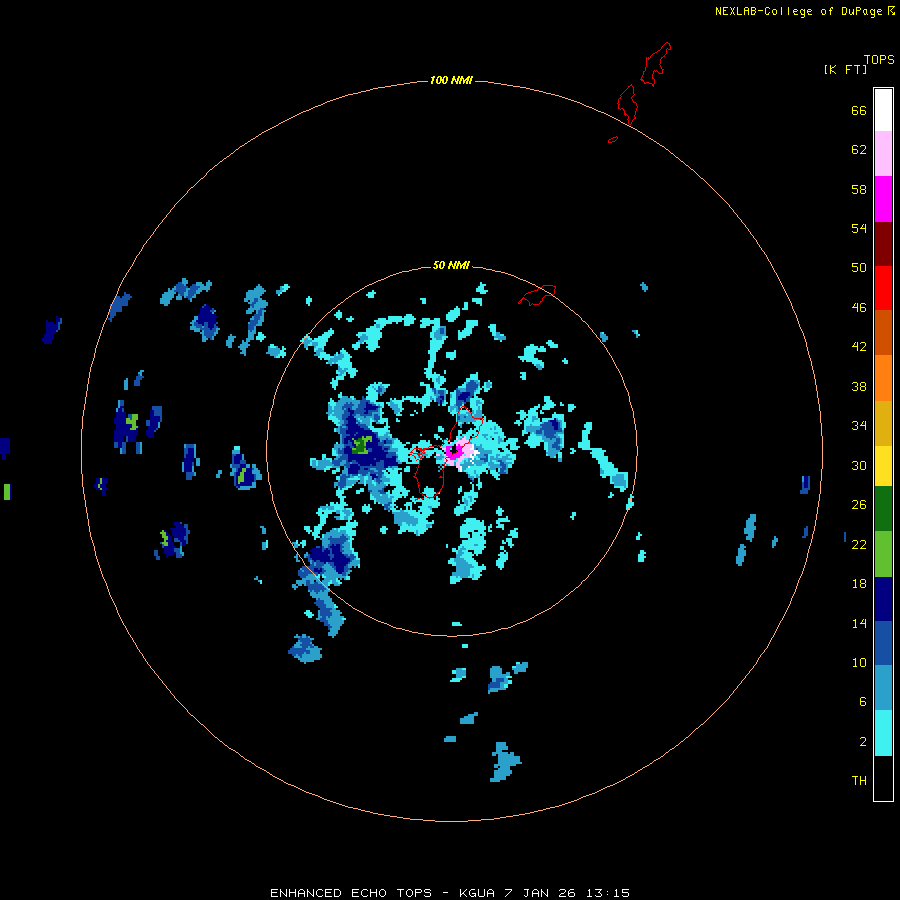Click the 18 value on the legend
The height and width of the screenshot is (900, 900).
pos(859,584)
